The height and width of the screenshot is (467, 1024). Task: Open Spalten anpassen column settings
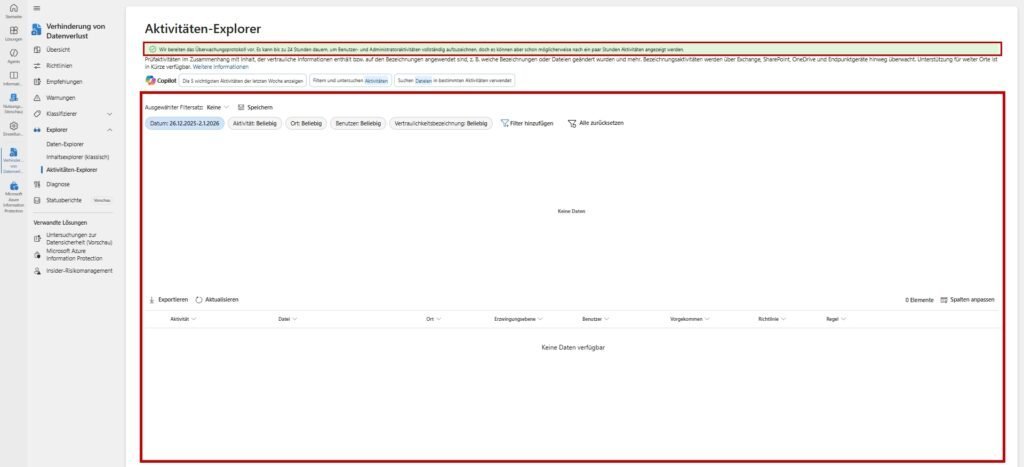point(944,299)
